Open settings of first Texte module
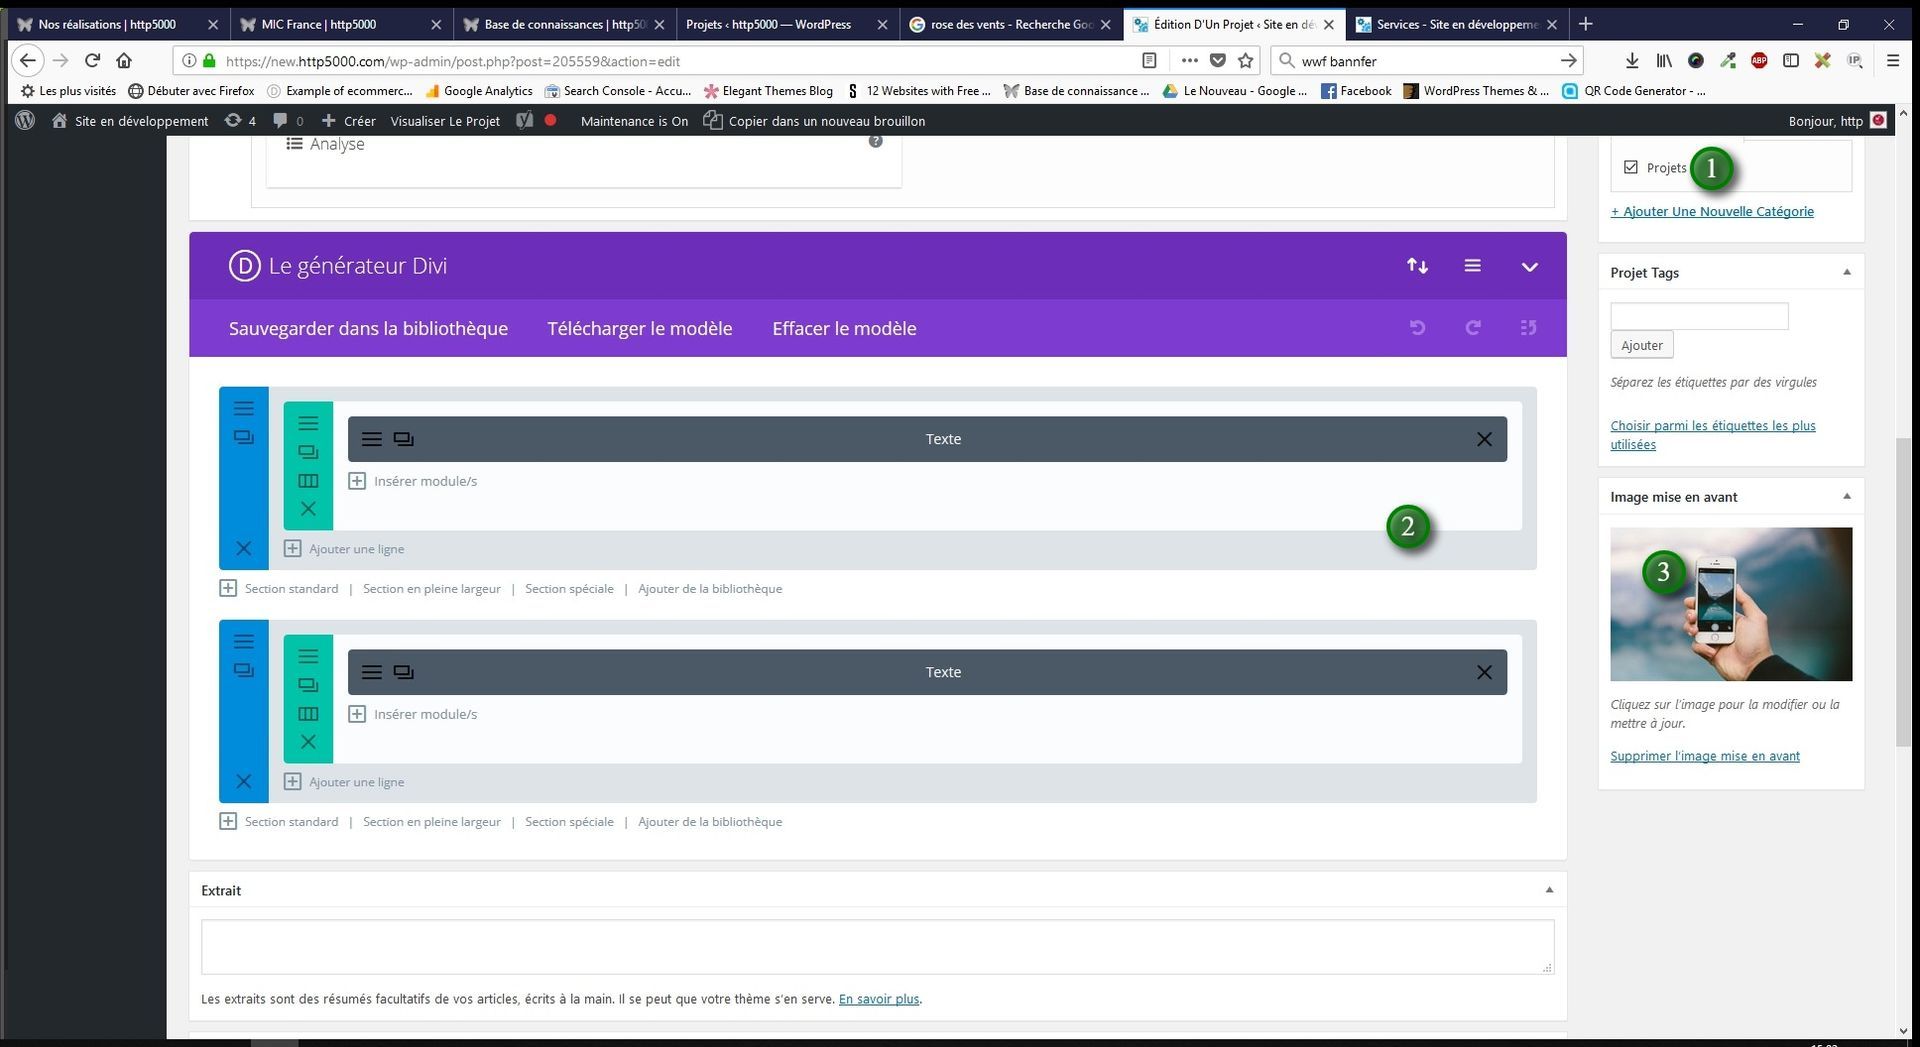Screen dimensions: 1920x1047 coord(371,439)
